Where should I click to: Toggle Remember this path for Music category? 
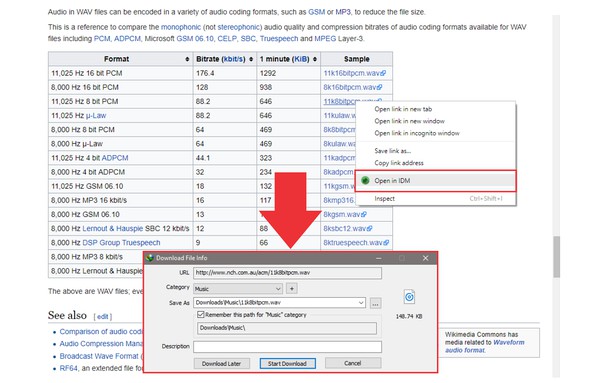201,315
